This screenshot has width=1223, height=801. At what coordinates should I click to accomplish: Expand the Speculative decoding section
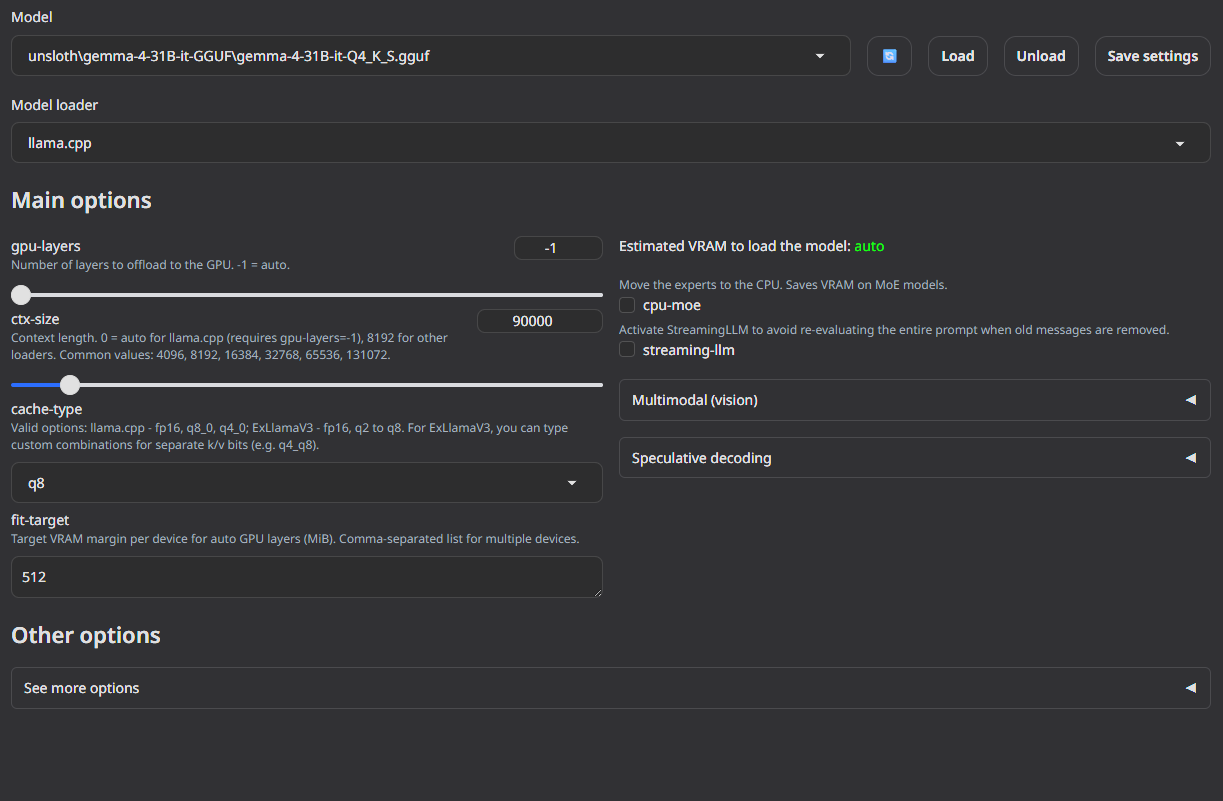(x=915, y=458)
